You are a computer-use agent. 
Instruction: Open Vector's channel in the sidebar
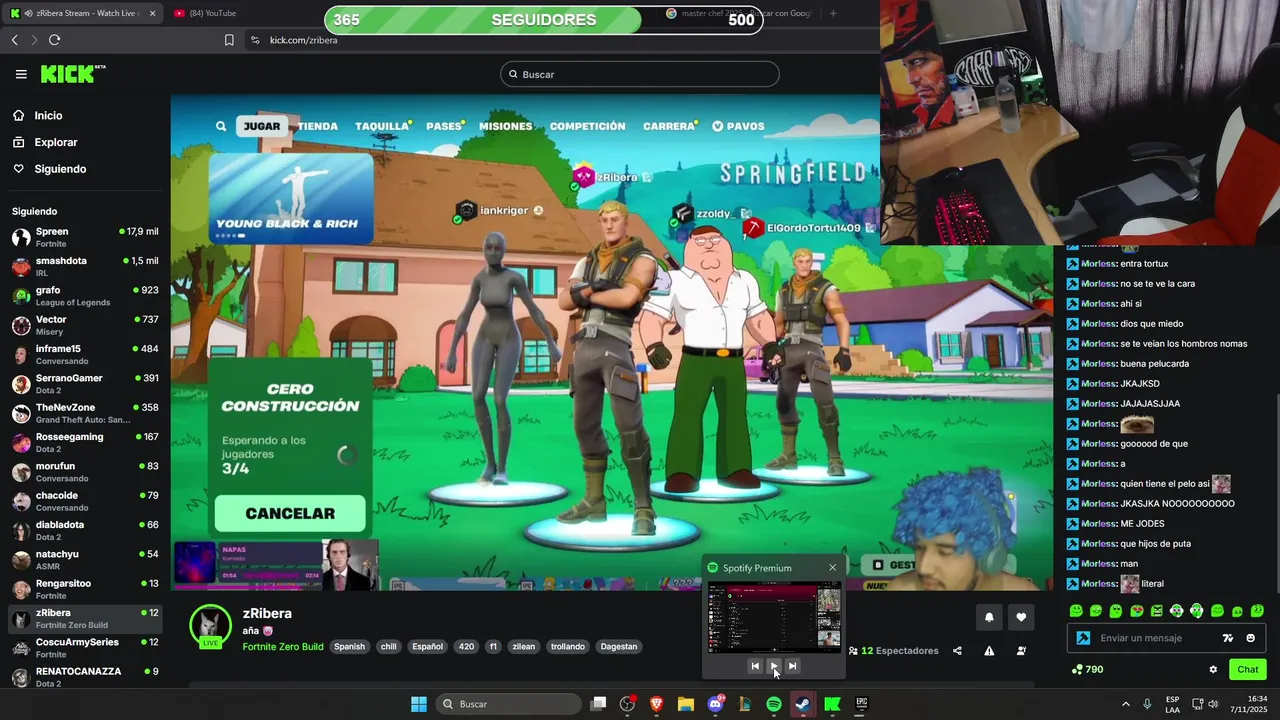click(85, 325)
